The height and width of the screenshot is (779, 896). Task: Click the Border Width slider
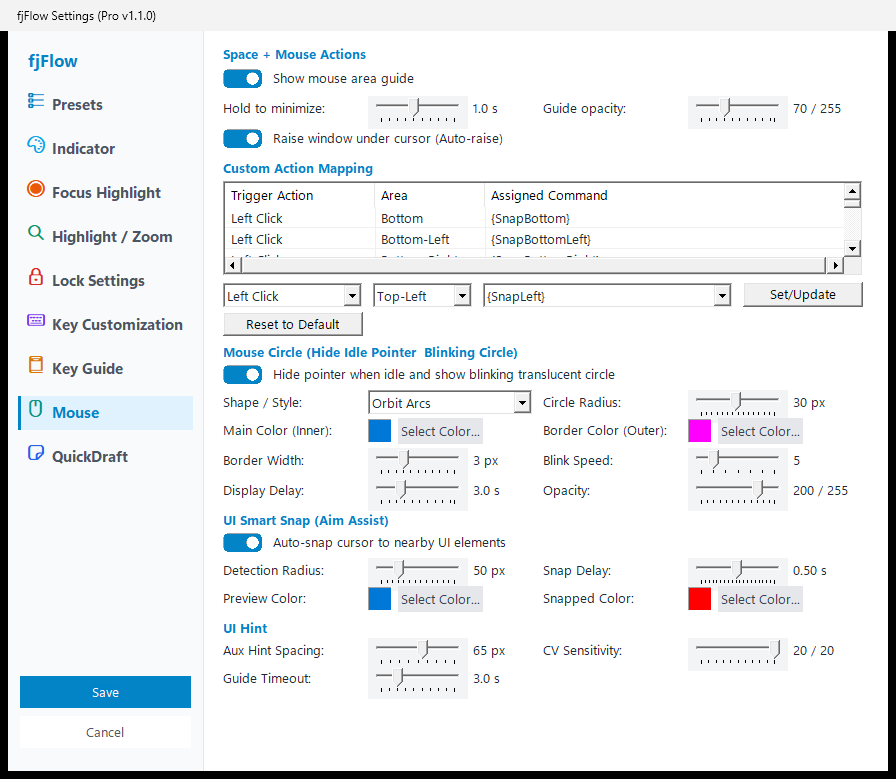click(418, 463)
